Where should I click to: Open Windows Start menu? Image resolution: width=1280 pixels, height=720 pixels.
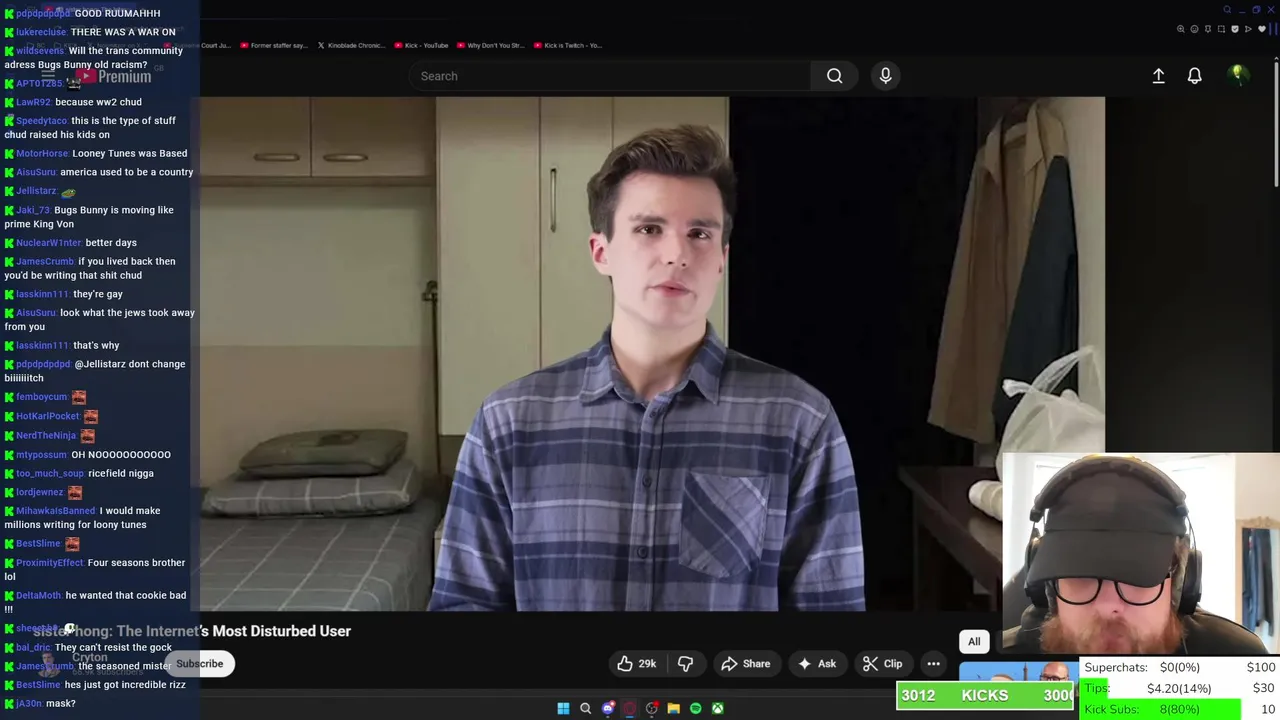coord(563,708)
